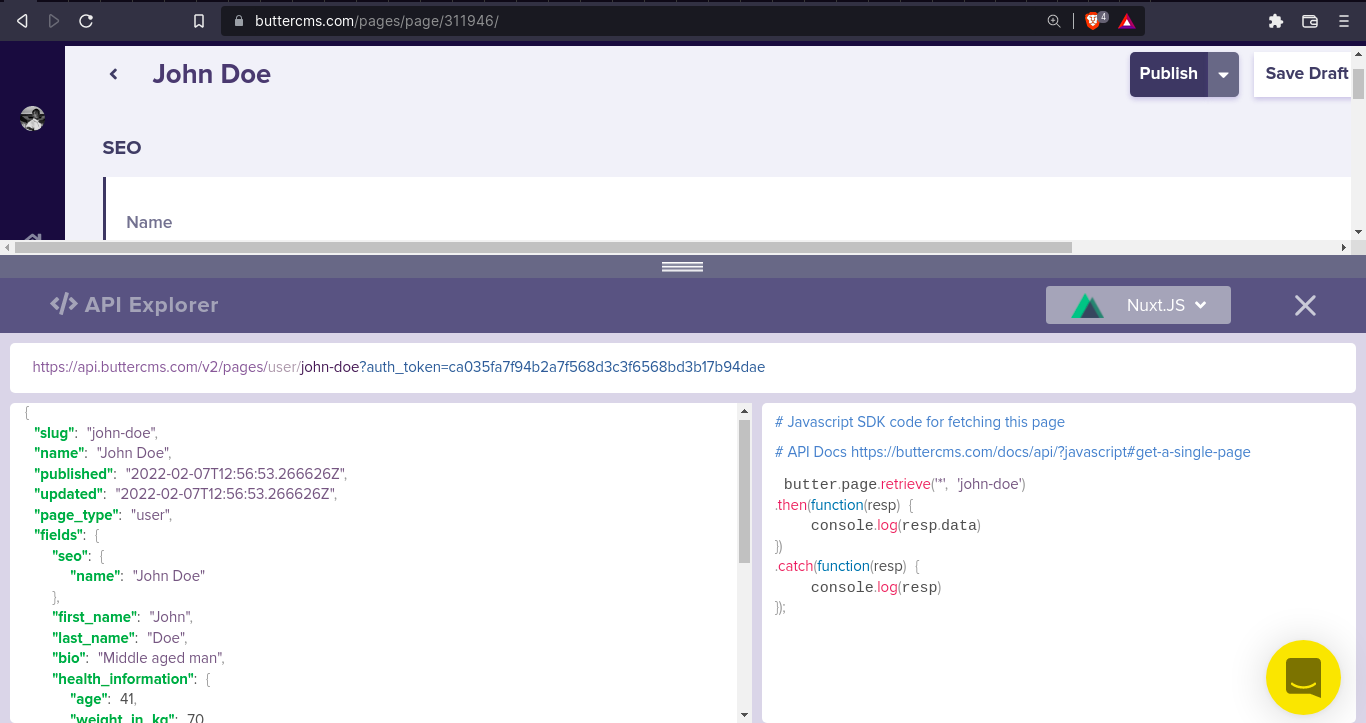Open the yellow chat widget button
This screenshot has width=1366, height=723.
pos(1303,677)
